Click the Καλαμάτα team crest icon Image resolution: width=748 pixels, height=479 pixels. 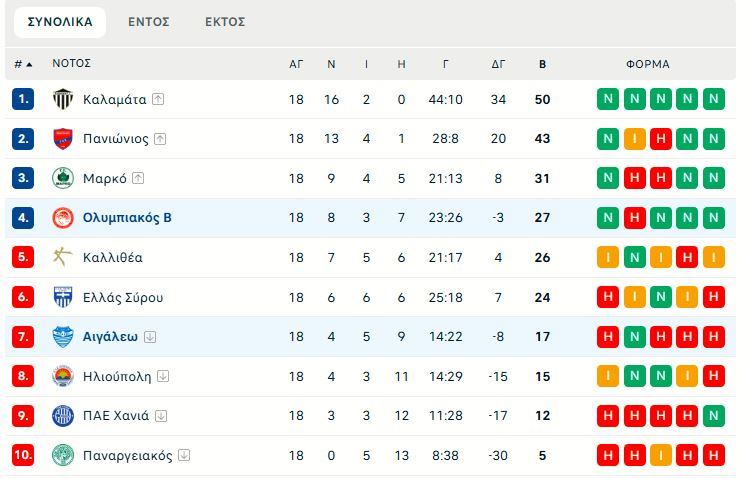(62, 99)
